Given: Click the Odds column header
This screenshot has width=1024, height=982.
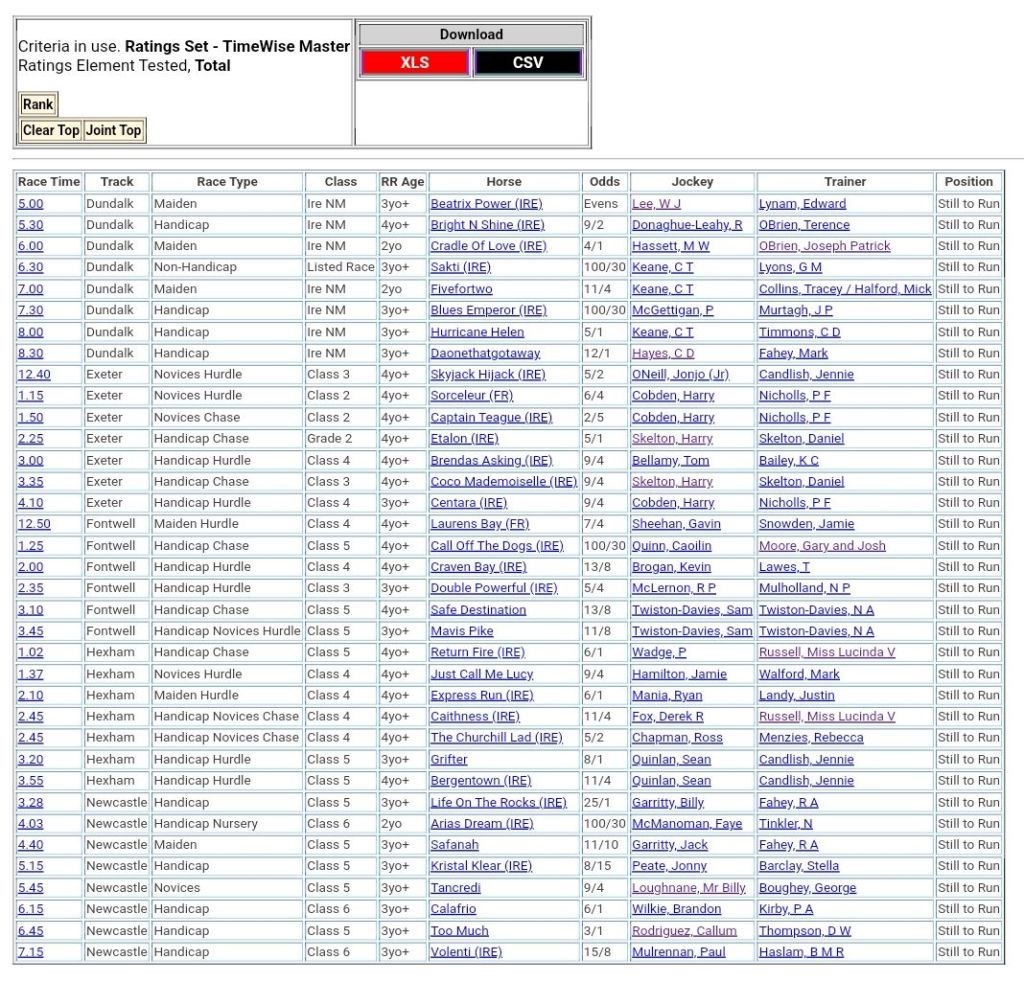Looking at the screenshot, I should click(604, 182).
